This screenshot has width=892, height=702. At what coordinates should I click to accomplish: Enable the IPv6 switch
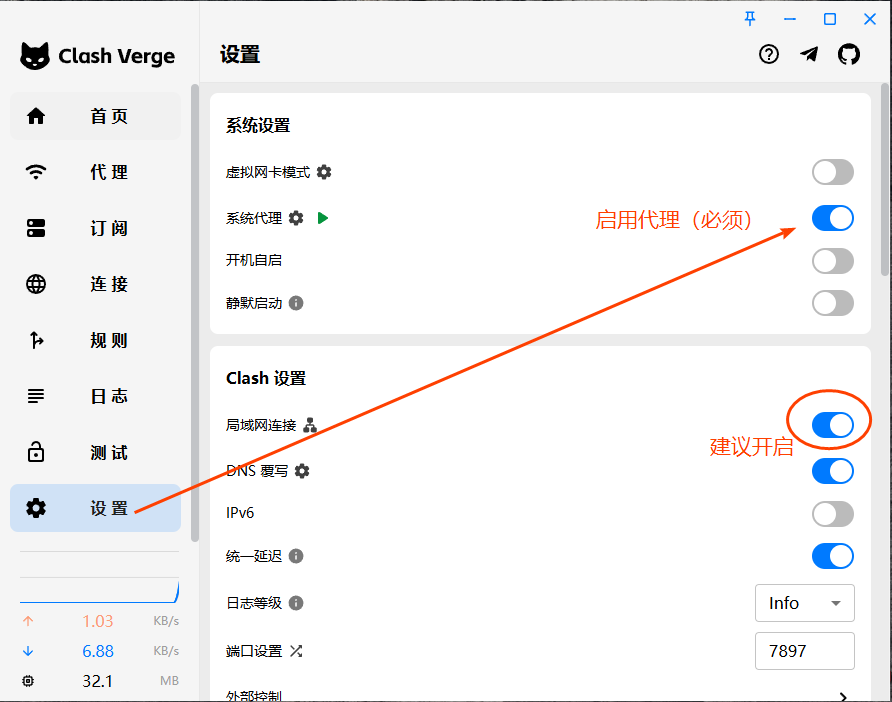click(x=833, y=514)
